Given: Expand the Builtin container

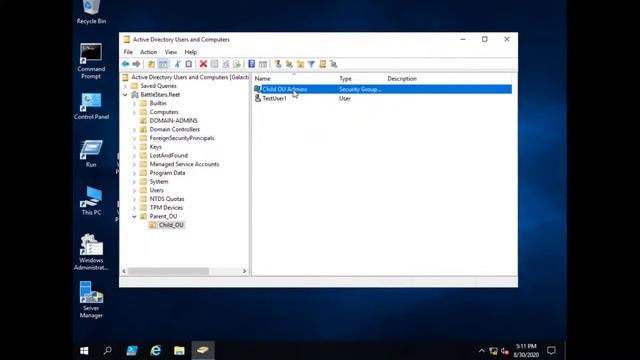Looking at the screenshot, I should pos(134,104).
